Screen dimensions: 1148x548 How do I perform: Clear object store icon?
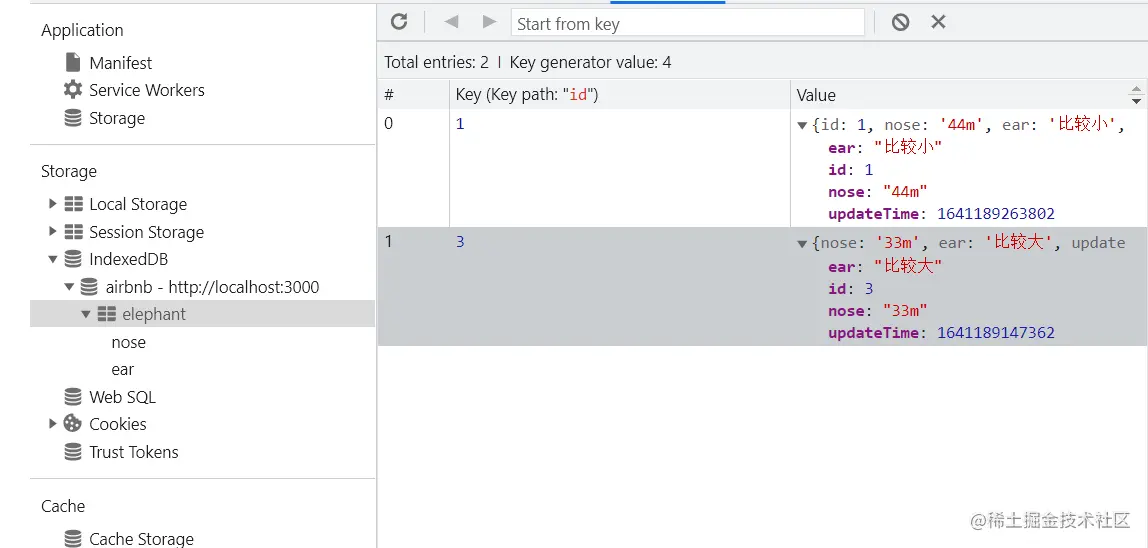(901, 22)
